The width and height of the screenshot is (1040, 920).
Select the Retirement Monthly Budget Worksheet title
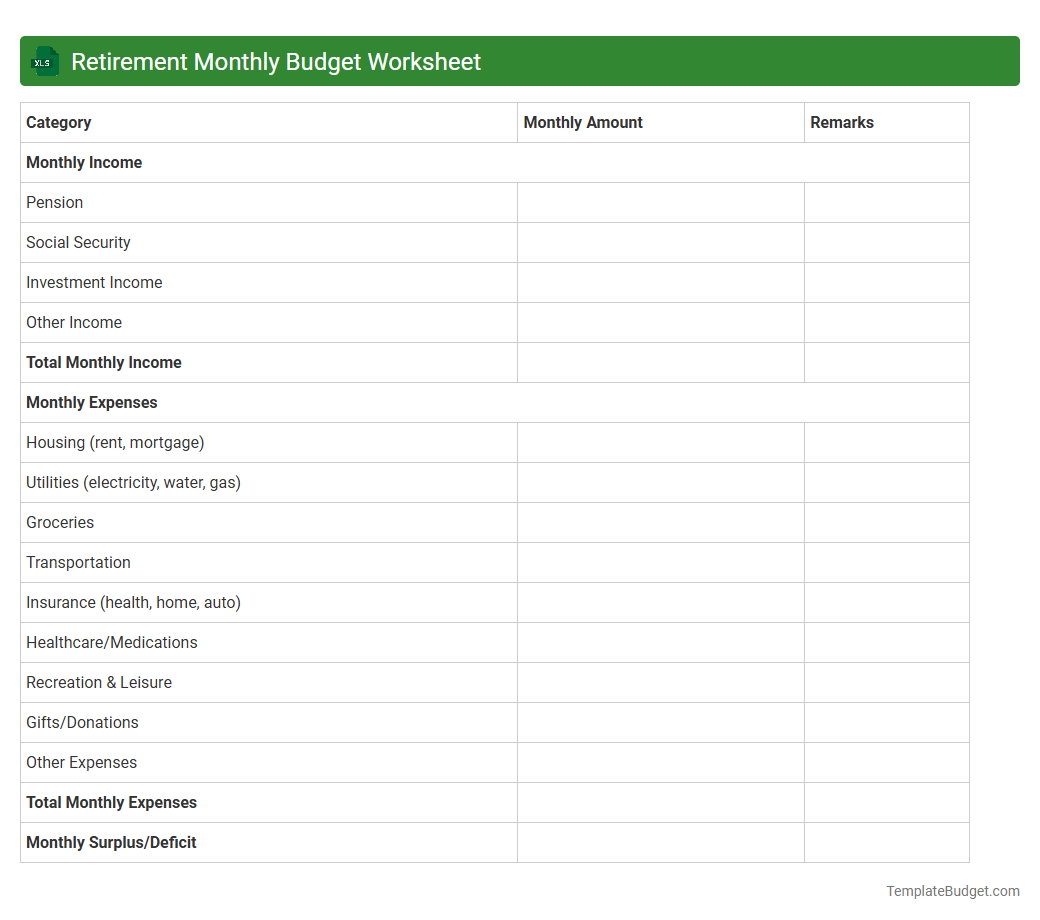click(275, 61)
